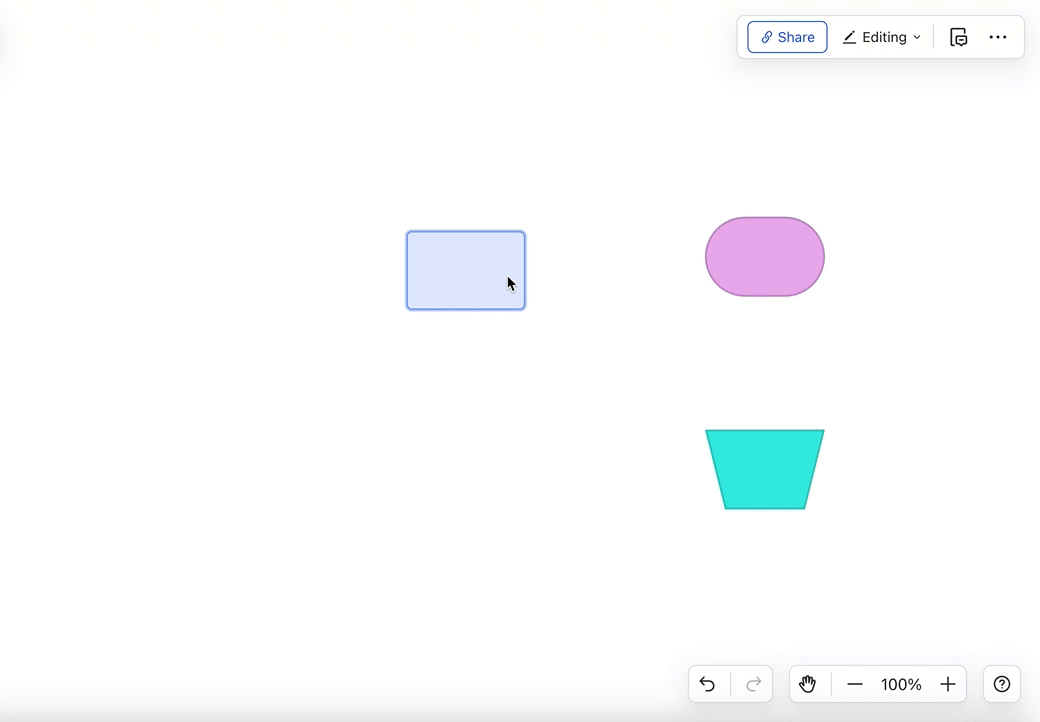
Task: Toggle pan mode with the hand icon
Action: coord(807,684)
